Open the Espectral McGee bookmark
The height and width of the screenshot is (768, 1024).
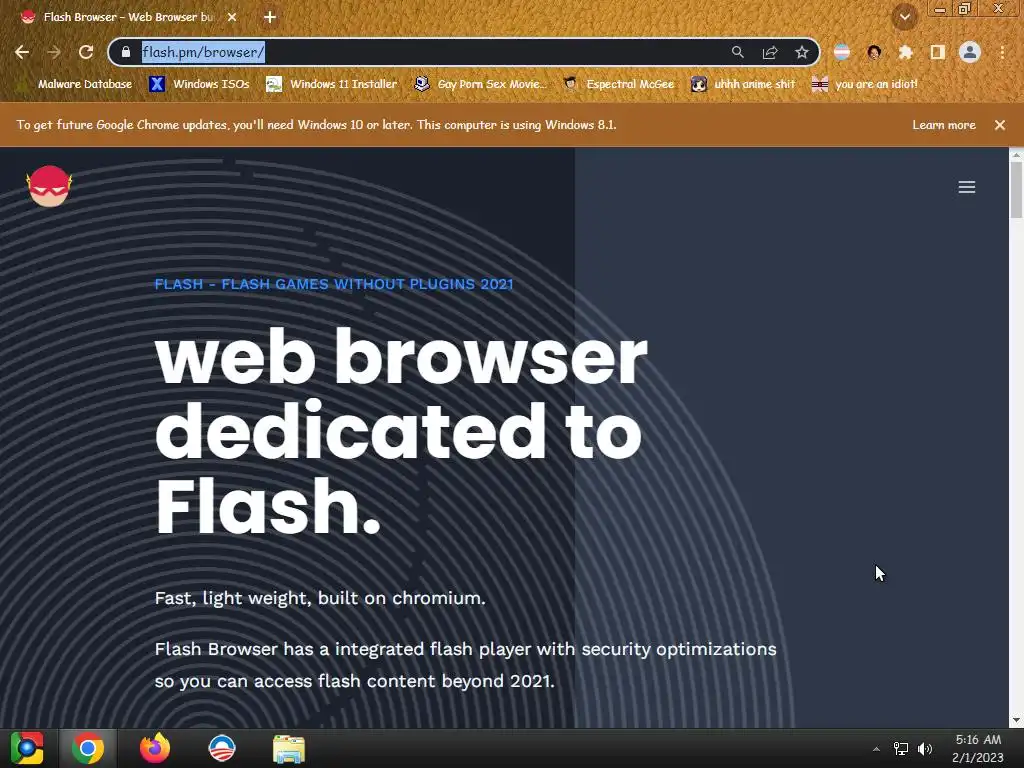618,84
